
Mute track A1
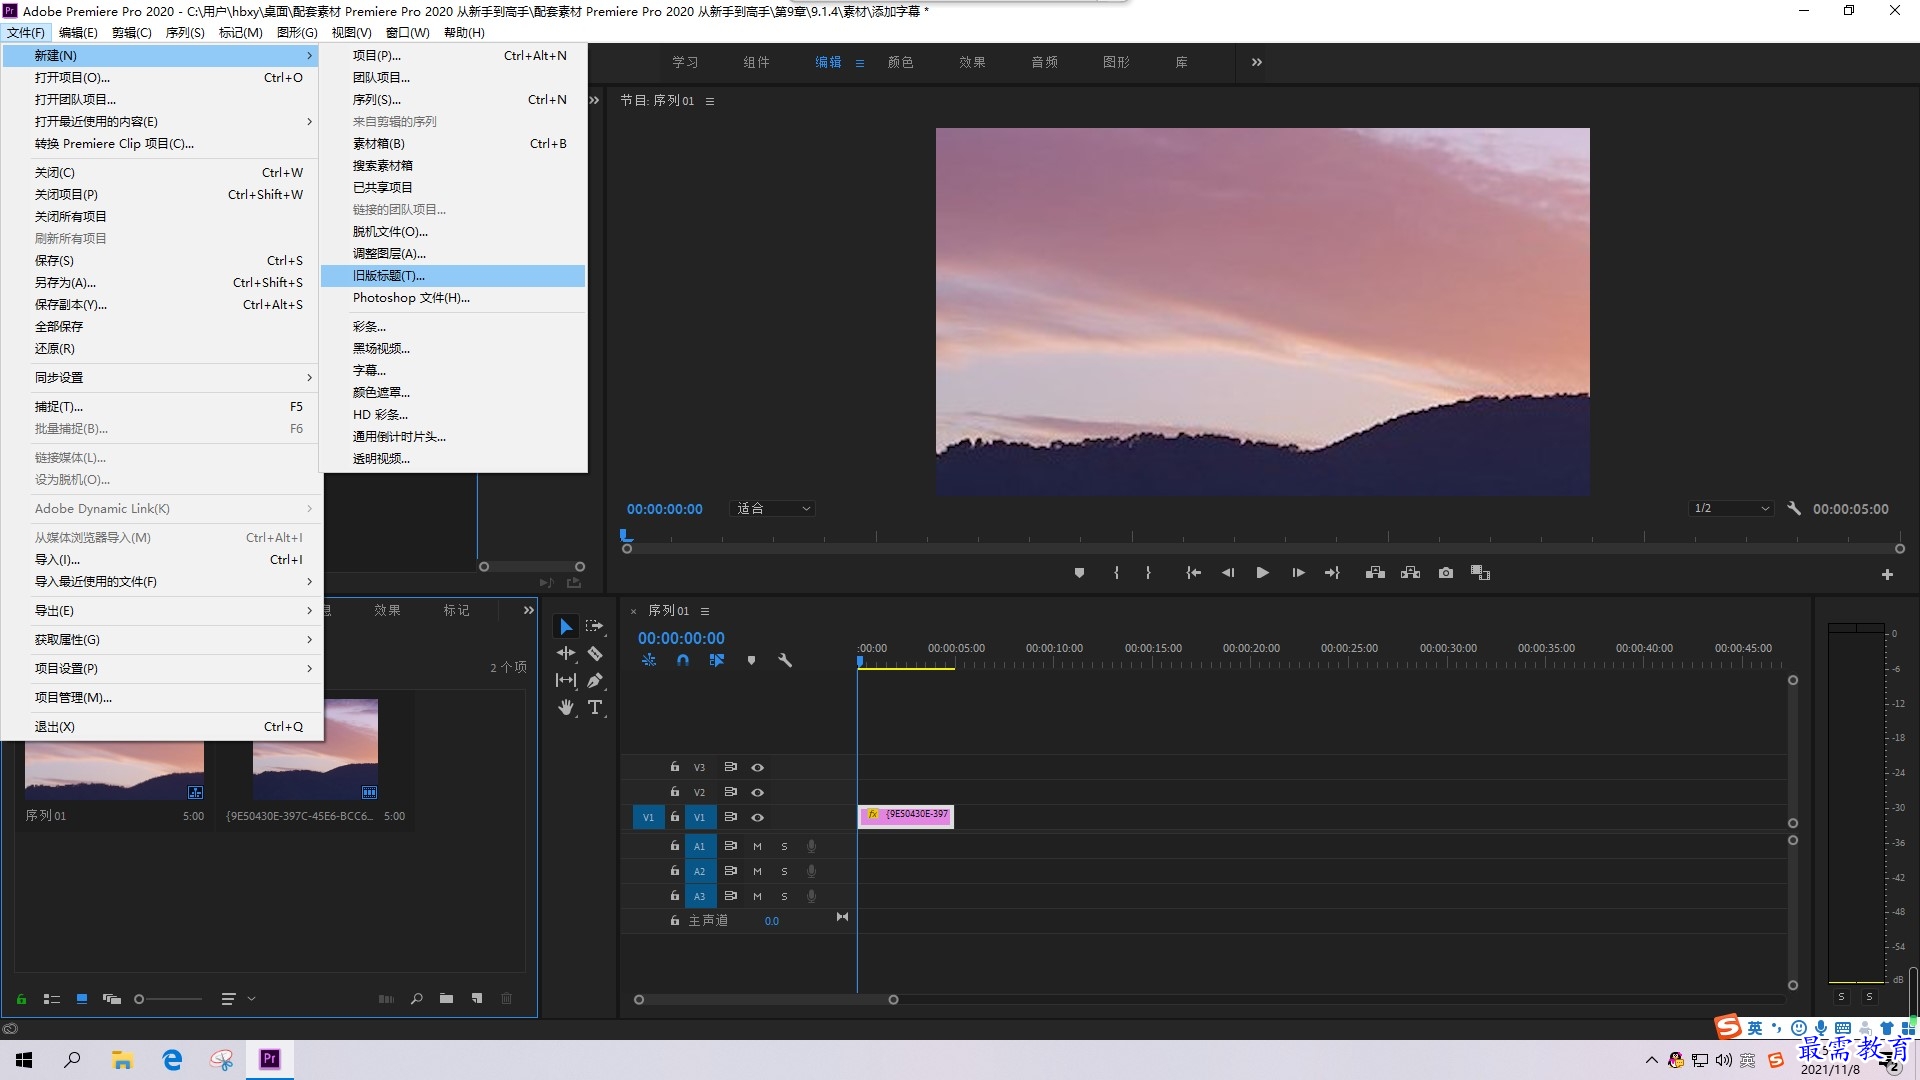tap(757, 846)
